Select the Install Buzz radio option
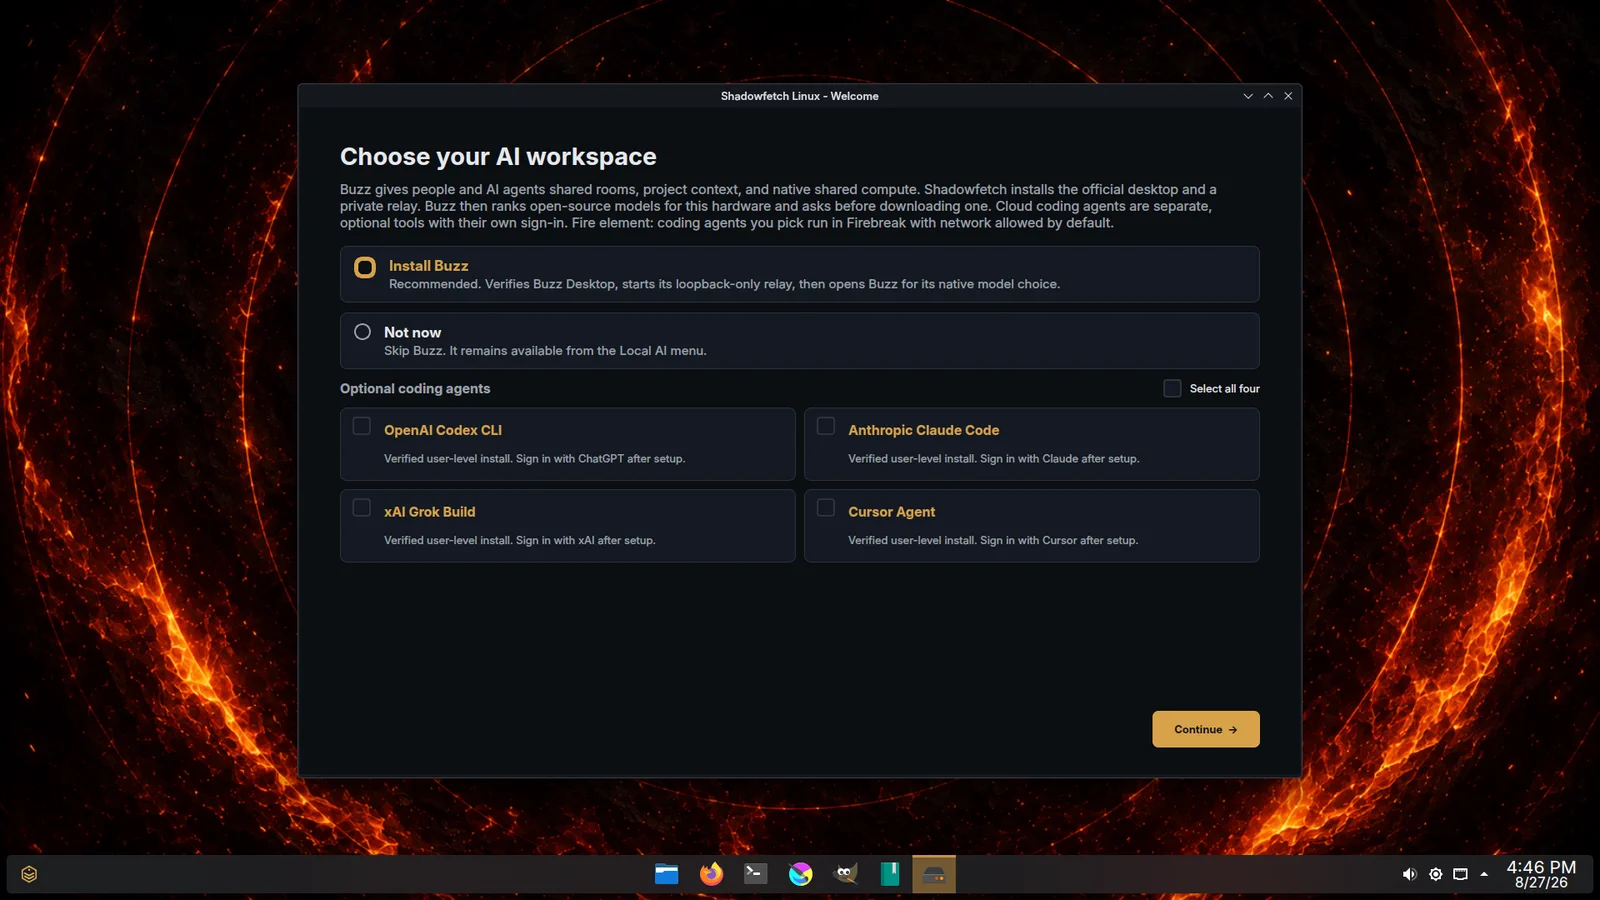 (x=365, y=267)
